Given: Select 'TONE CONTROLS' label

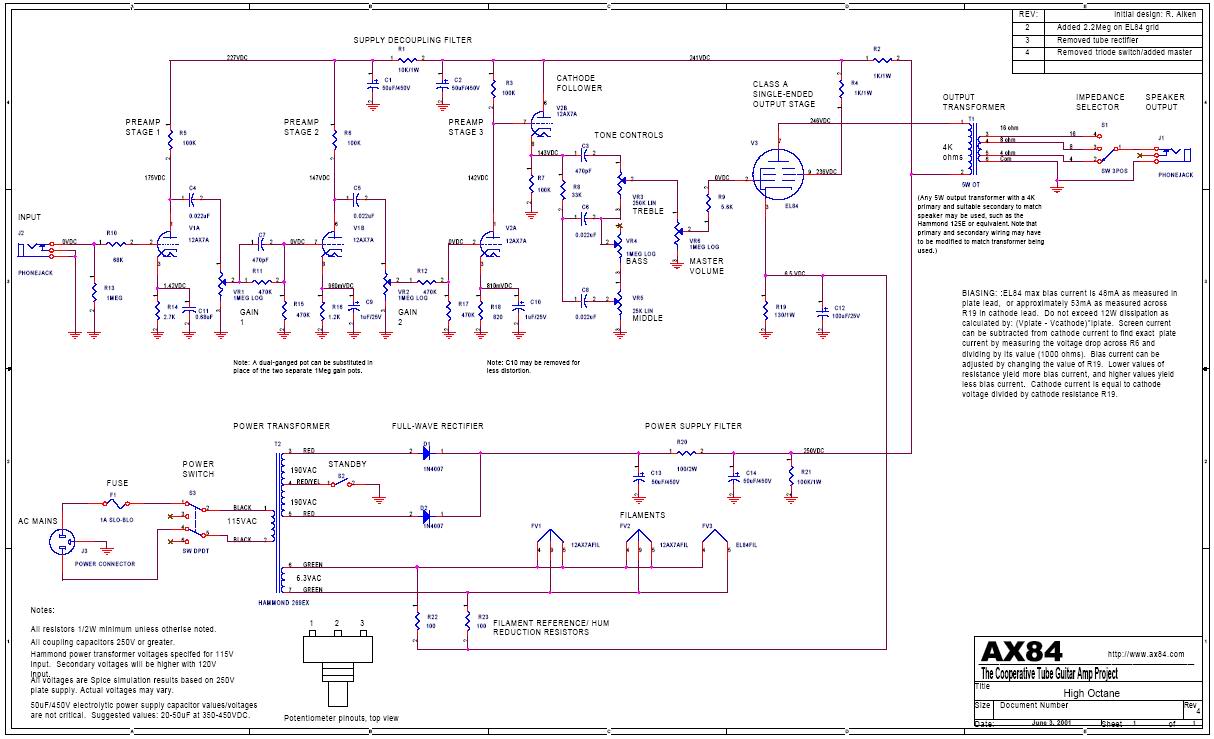Looking at the screenshot, I should (628, 135).
